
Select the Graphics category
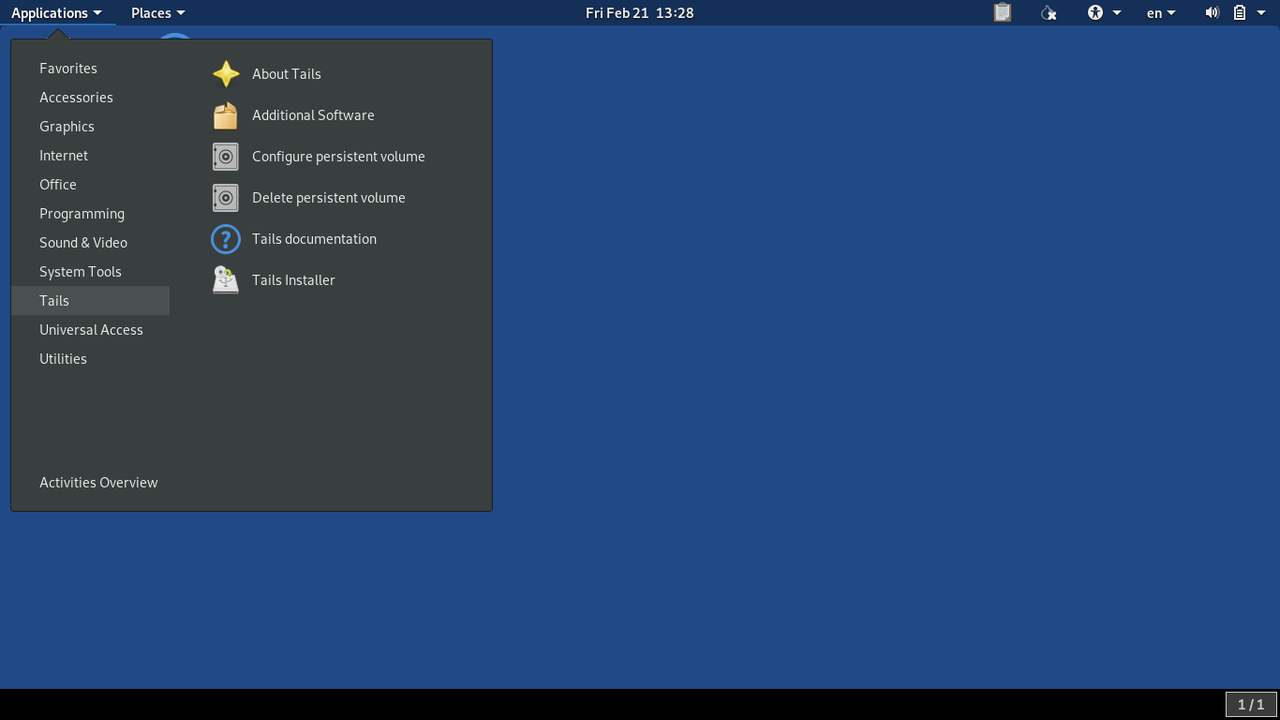tap(90, 126)
